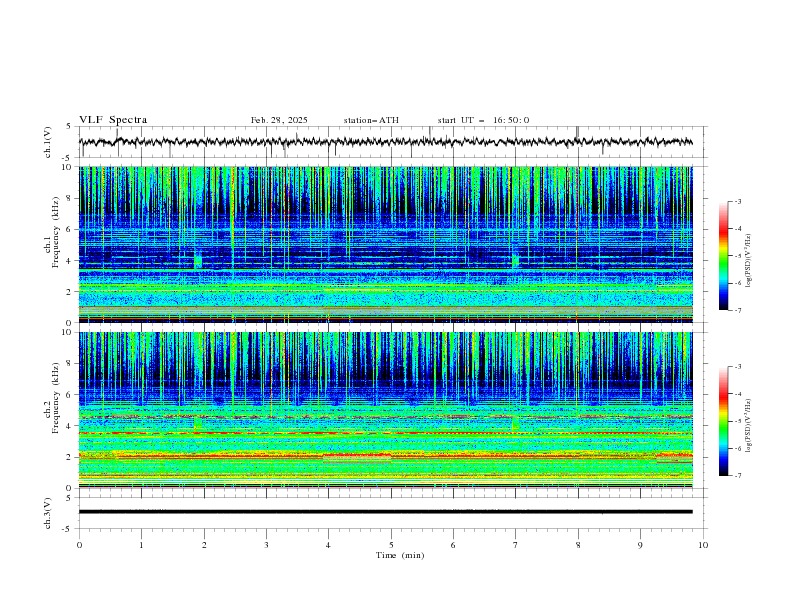Click the ch.1 voltage waveform trace
Image resolution: width=792 pixels, height=612 pixels.
[385, 142]
